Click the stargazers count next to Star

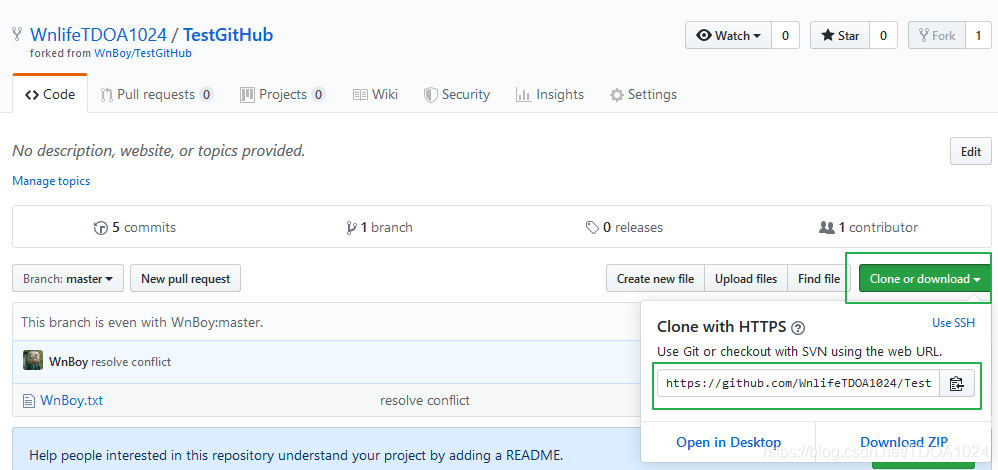click(883, 36)
